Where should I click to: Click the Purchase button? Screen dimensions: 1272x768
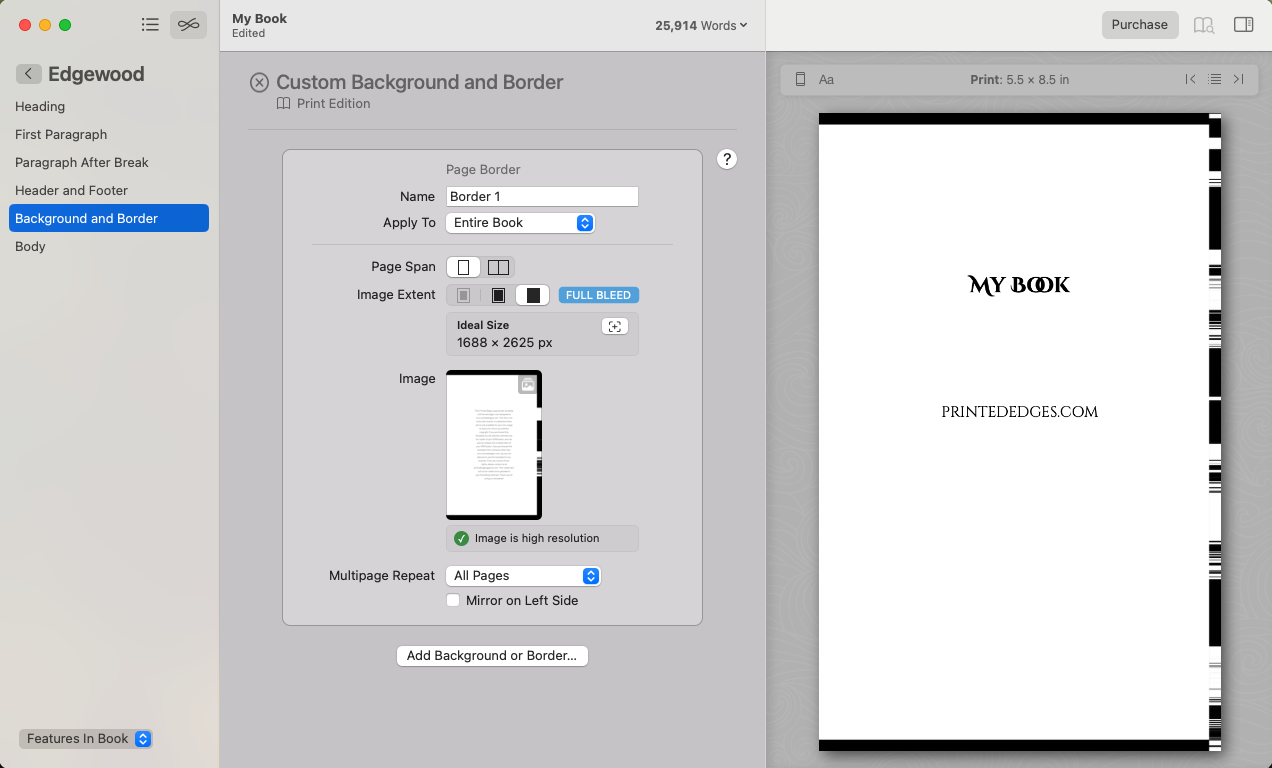point(1140,24)
